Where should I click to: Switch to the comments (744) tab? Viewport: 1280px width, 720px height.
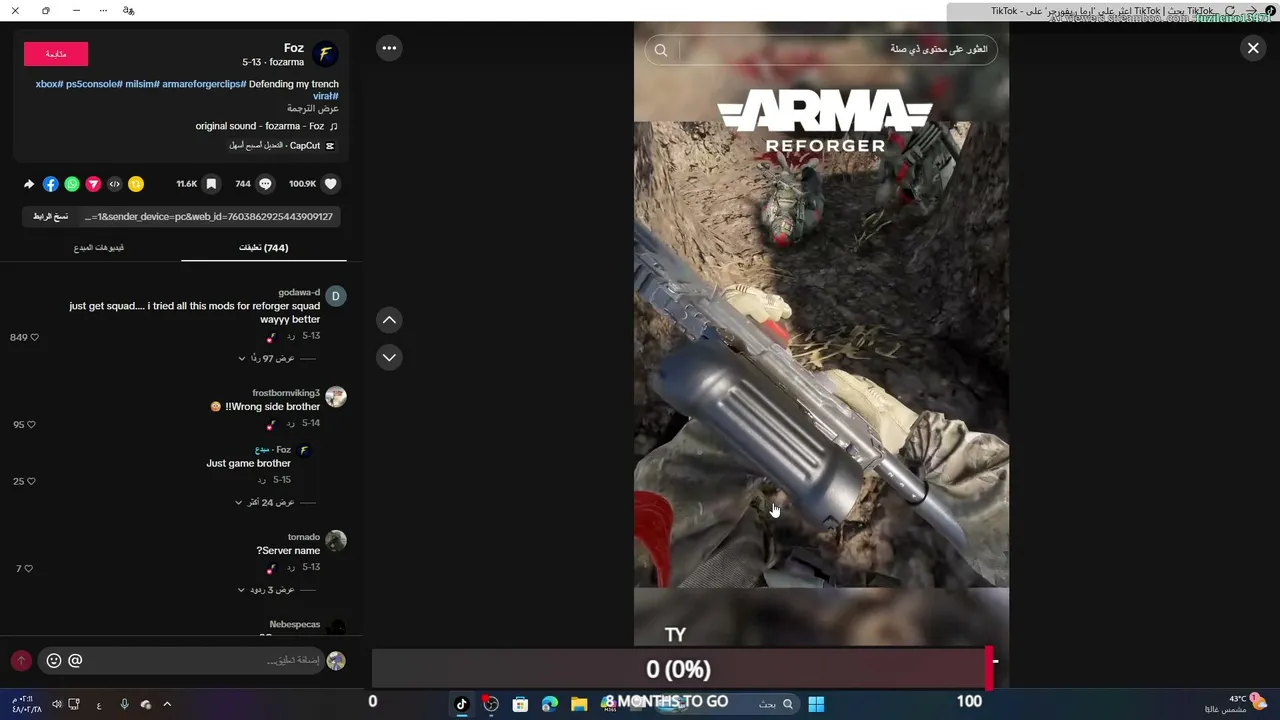[x=264, y=248]
